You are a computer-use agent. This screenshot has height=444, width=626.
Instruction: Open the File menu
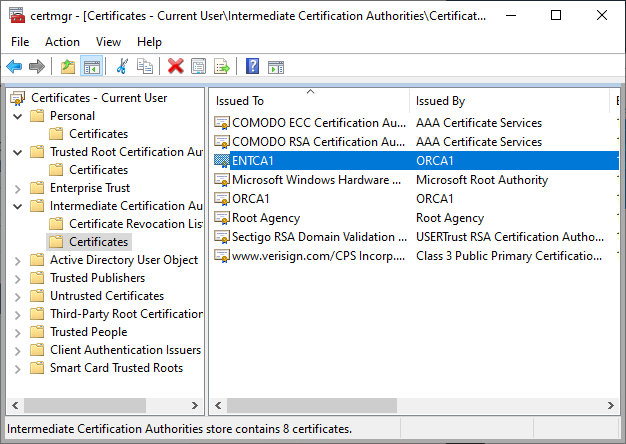tap(20, 42)
